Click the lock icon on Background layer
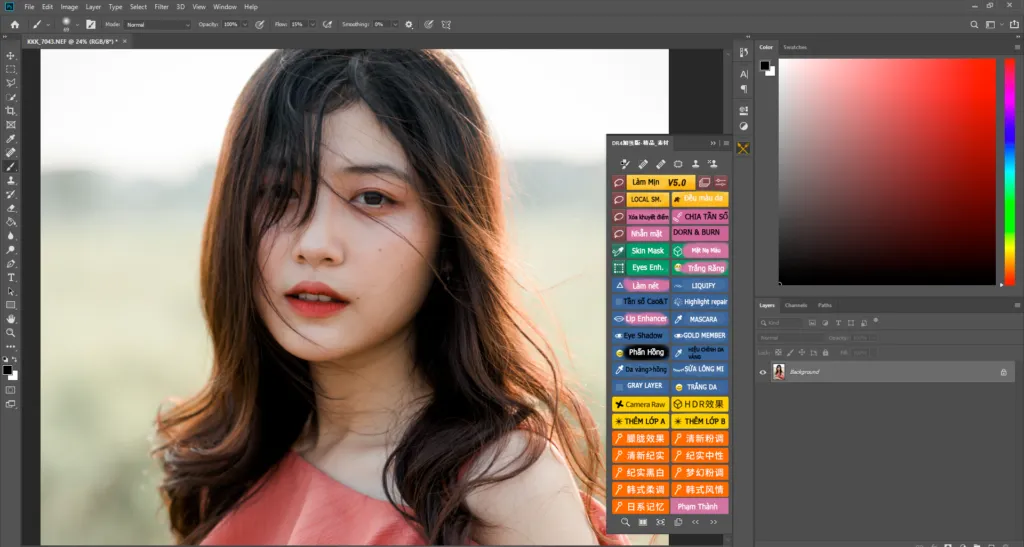This screenshot has height=547, width=1024. click(1004, 372)
